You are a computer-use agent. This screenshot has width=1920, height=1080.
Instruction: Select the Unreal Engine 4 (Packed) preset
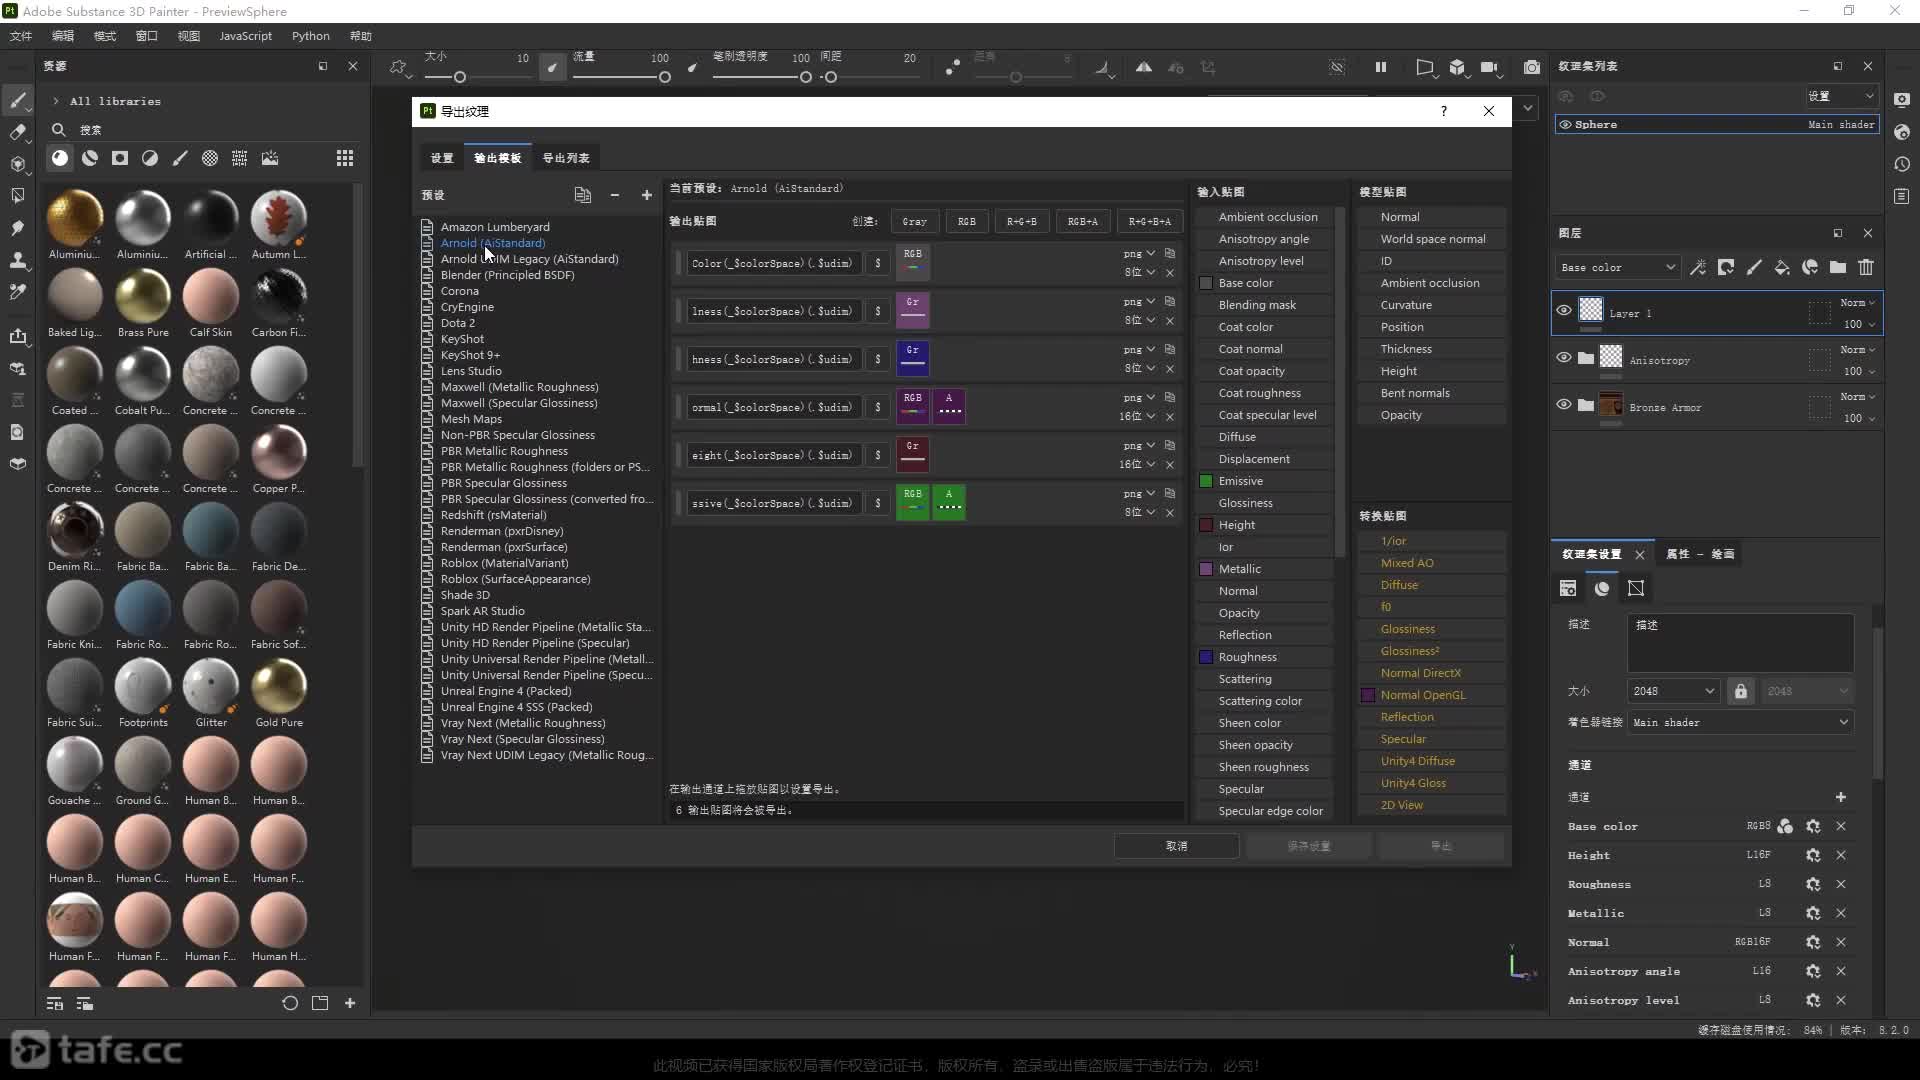(x=506, y=691)
